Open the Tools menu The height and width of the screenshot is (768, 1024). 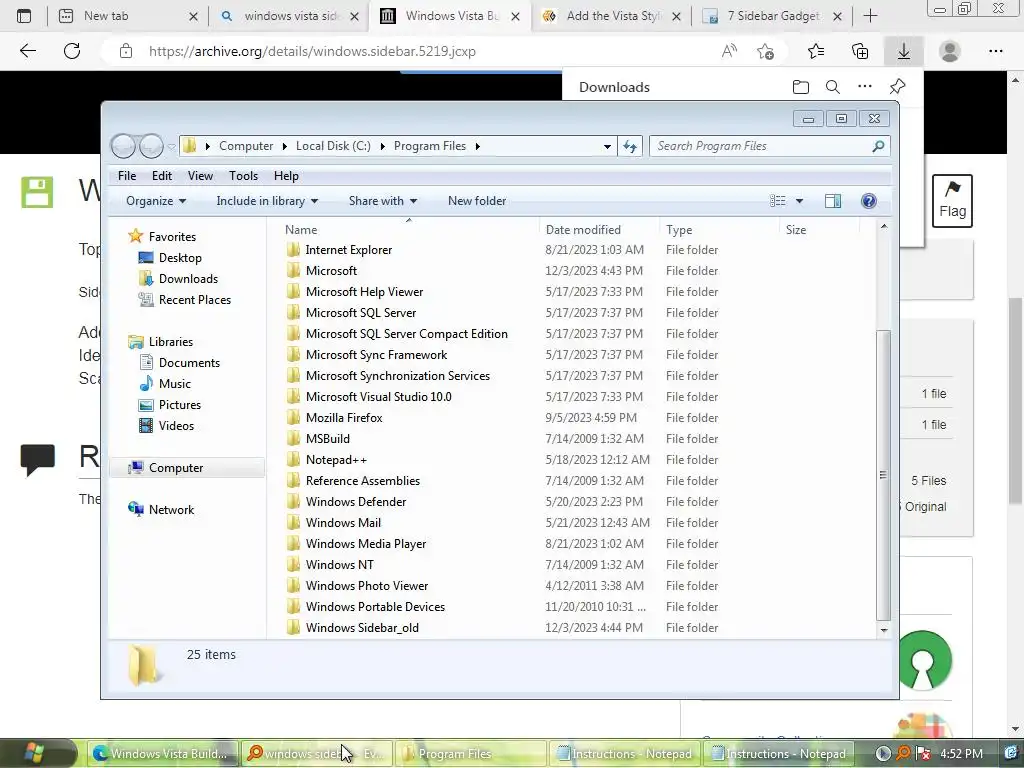point(243,176)
